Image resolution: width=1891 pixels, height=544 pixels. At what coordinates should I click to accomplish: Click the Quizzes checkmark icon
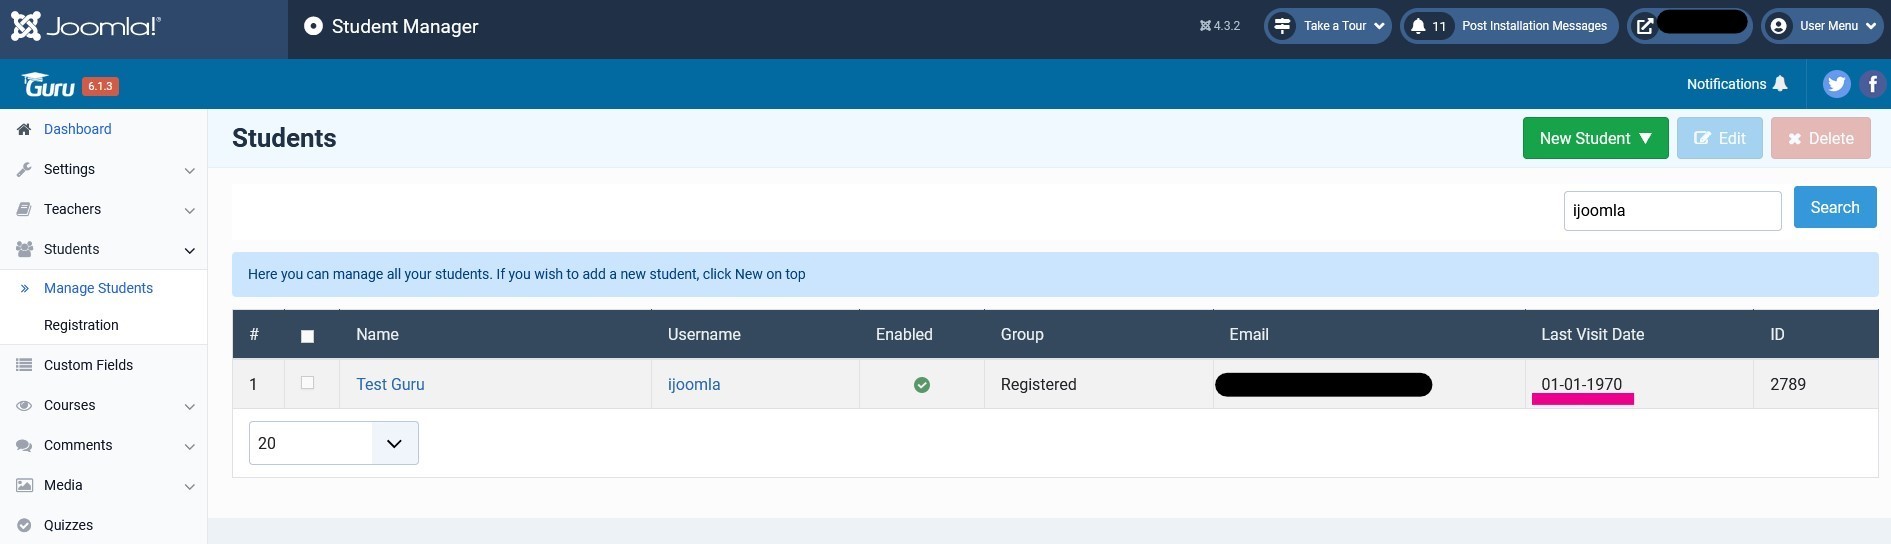click(24, 525)
